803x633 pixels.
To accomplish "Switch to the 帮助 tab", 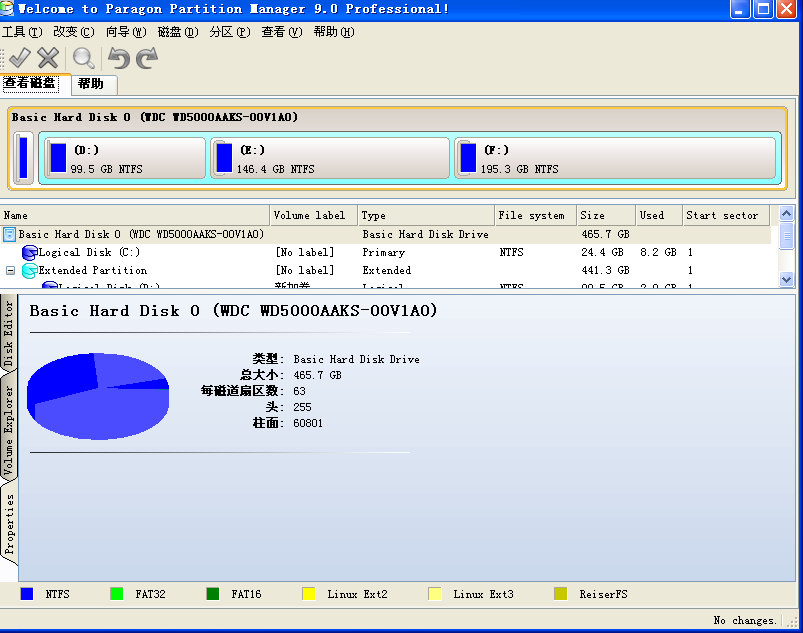I will (91, 84).
